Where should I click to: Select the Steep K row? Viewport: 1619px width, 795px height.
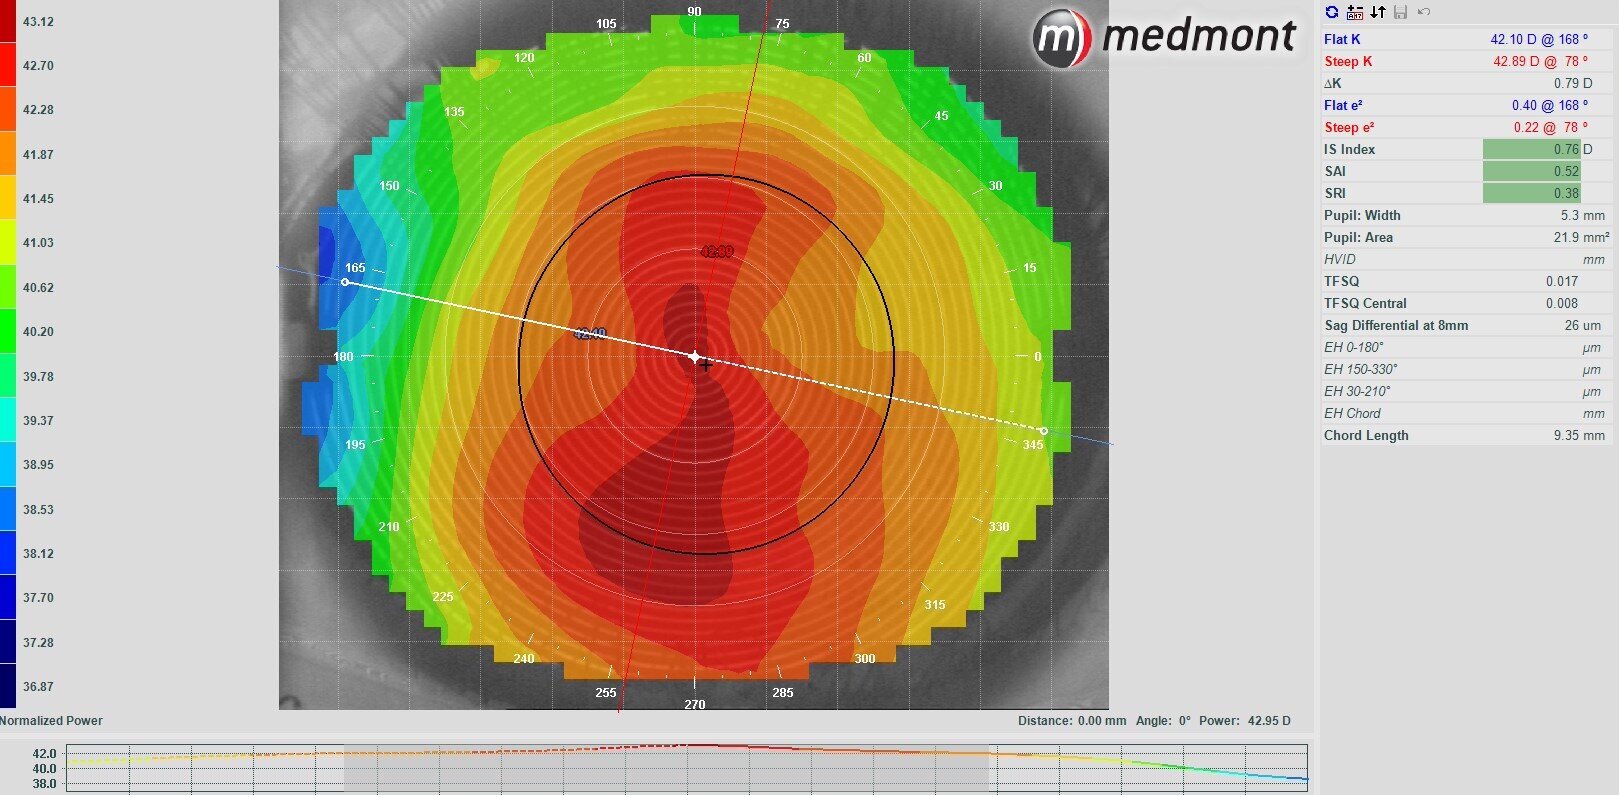pos(1466,61)
